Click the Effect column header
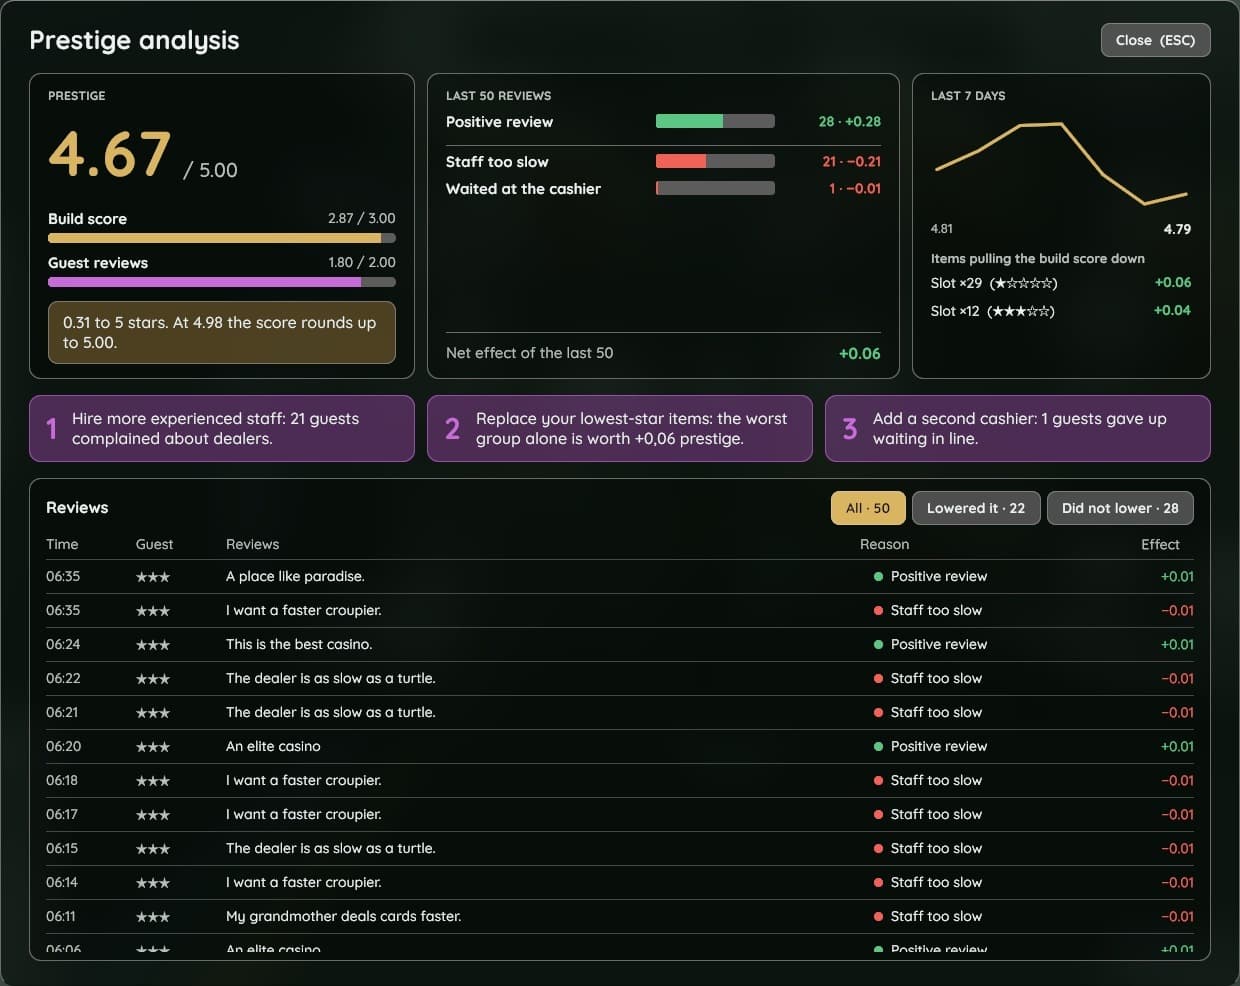The width and height of the screenshot is (1240, 986). (x=1160, y=544)
